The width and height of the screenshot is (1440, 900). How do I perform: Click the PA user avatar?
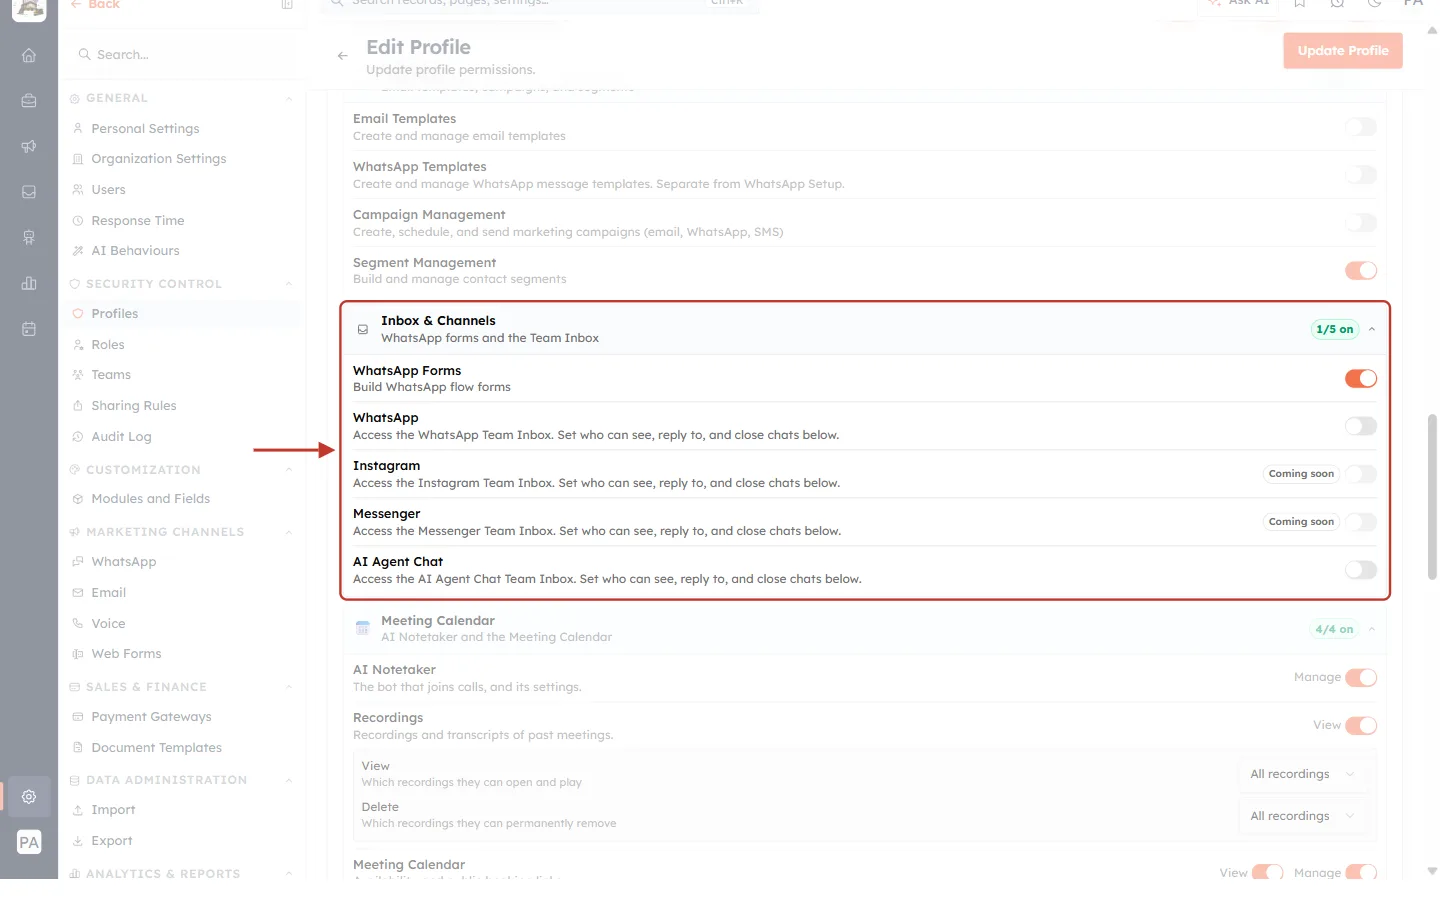(29, 842)
